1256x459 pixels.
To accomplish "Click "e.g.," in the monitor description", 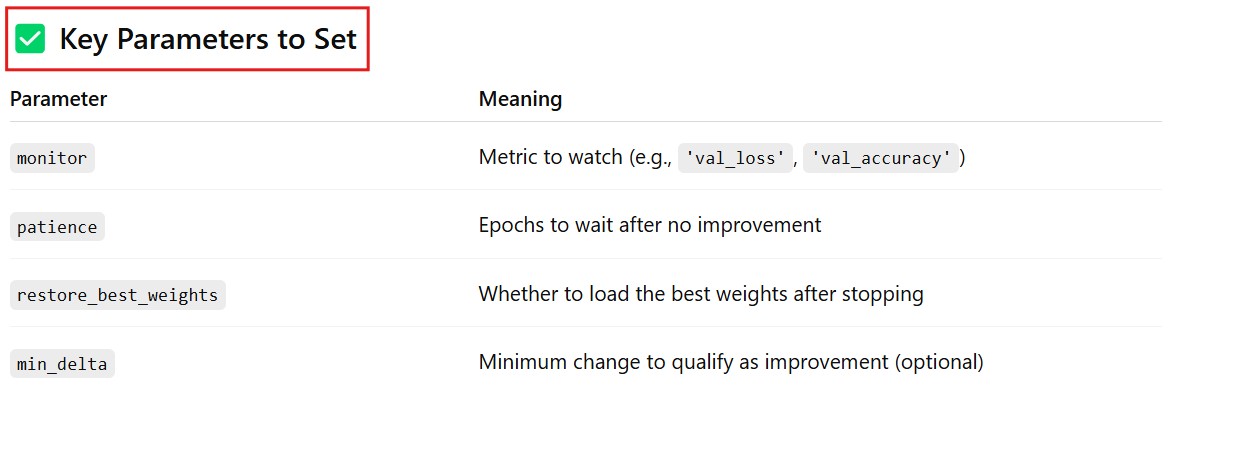I will pos(649,157).
